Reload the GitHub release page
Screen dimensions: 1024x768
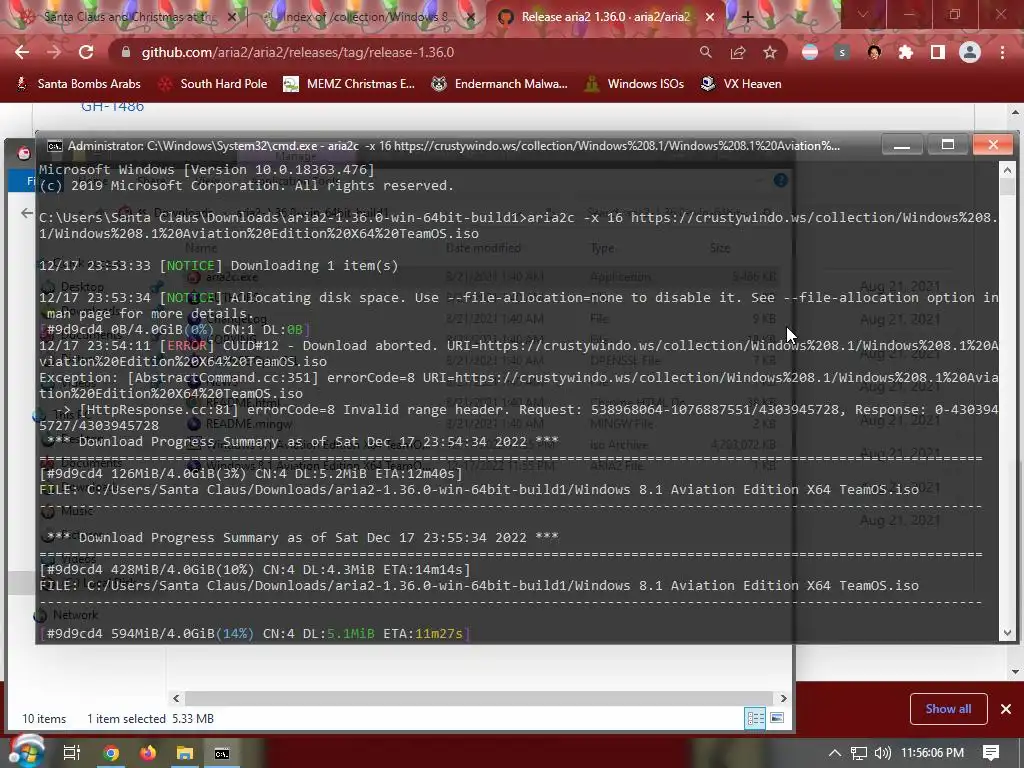(x=86, y=52)
